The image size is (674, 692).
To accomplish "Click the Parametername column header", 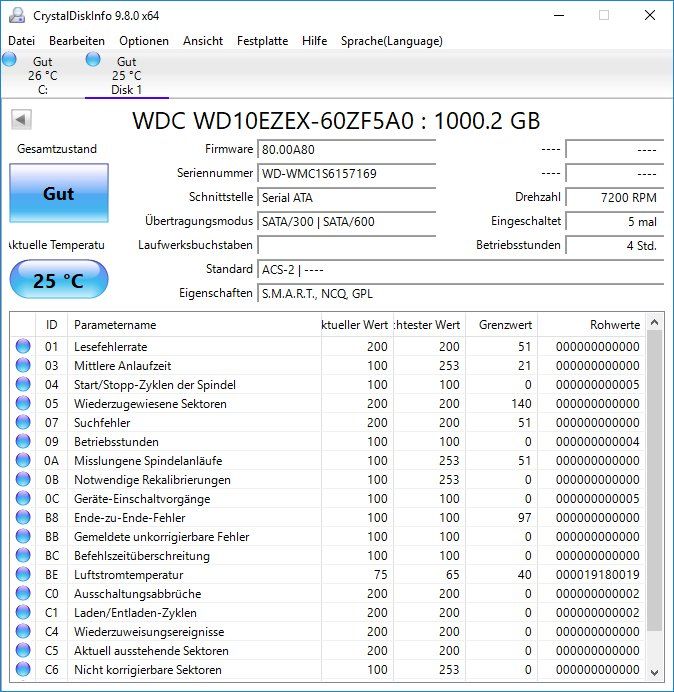I will [x=194, y=325].
